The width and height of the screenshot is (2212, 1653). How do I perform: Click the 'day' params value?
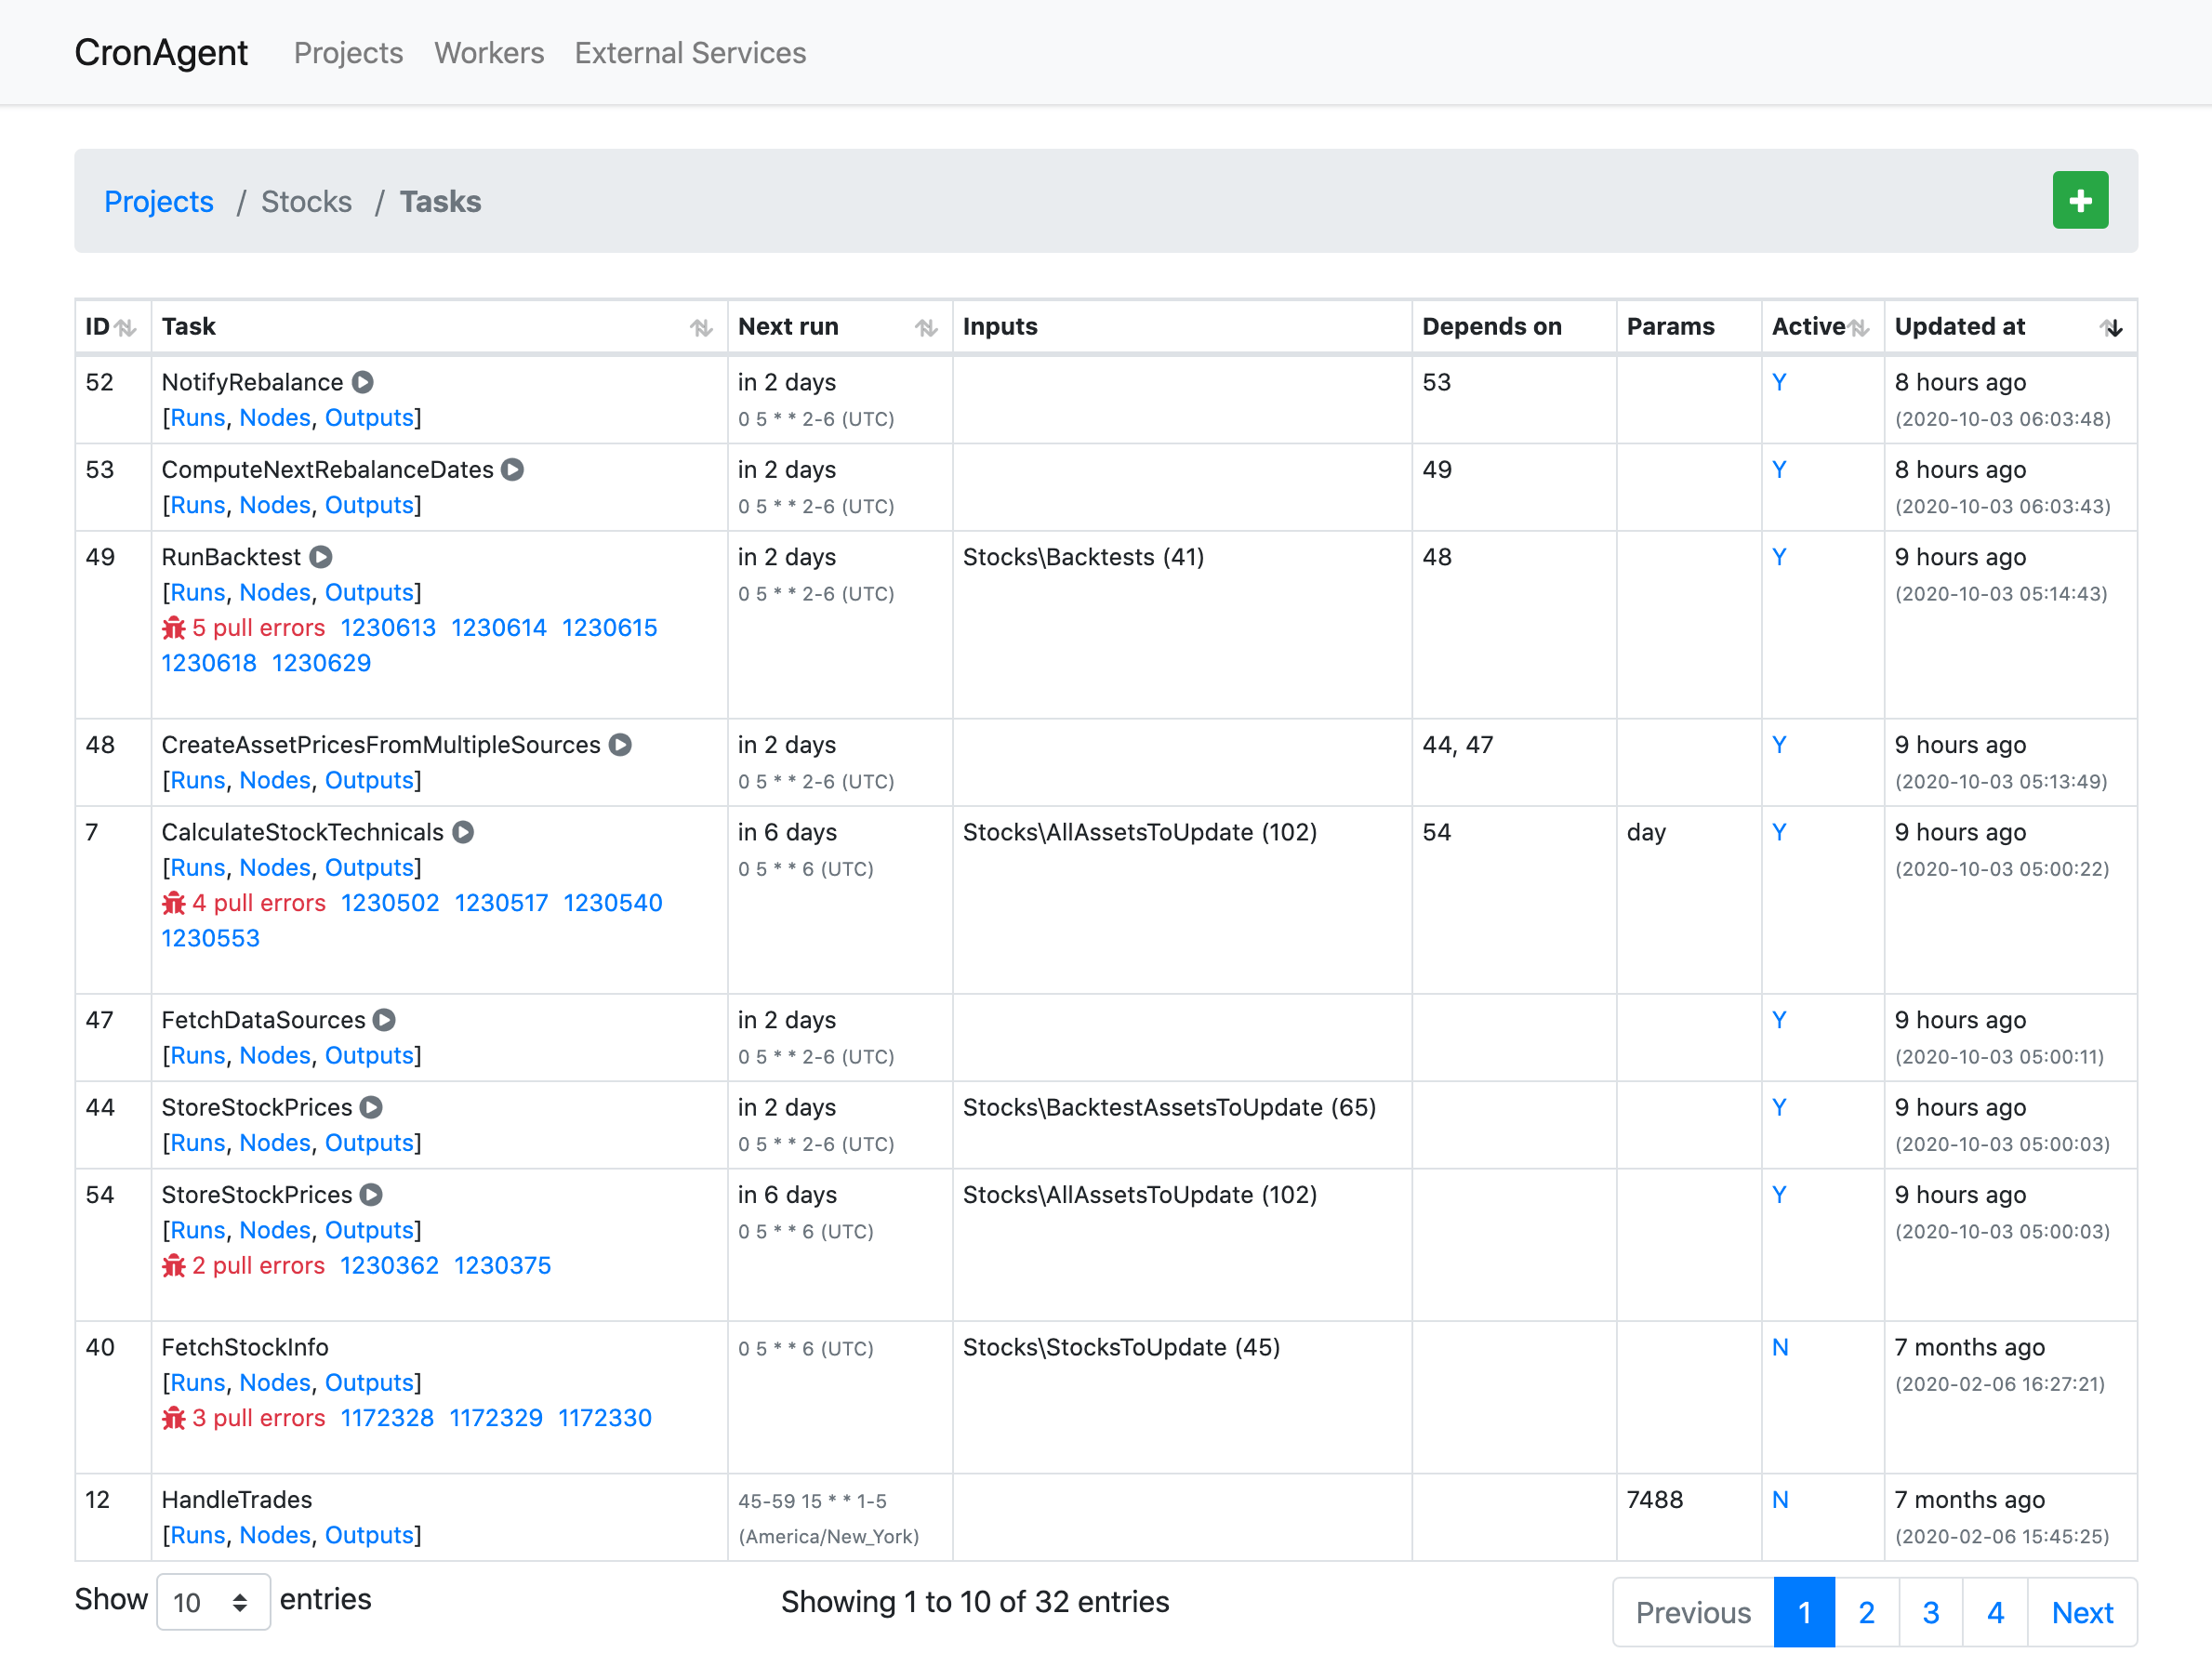[x=1646, y=832]
